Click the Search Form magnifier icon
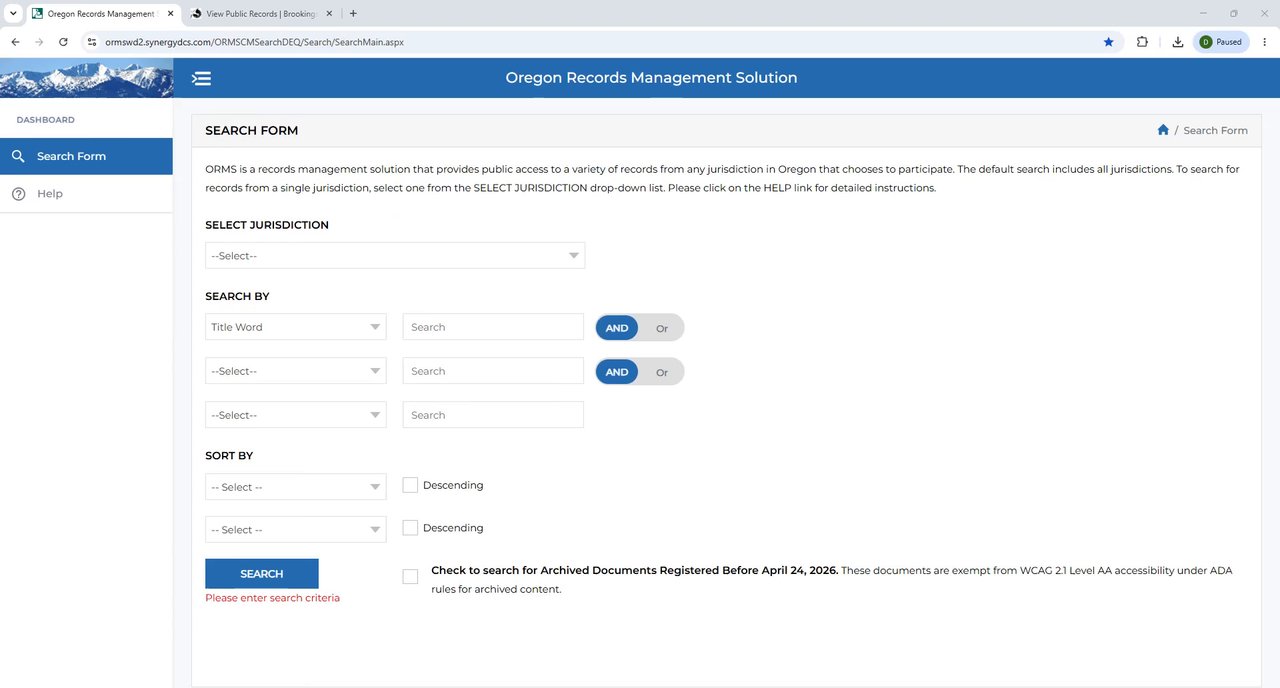This screenshot has width=1280, height=688. pyautogui.click(x=18, y=156)
